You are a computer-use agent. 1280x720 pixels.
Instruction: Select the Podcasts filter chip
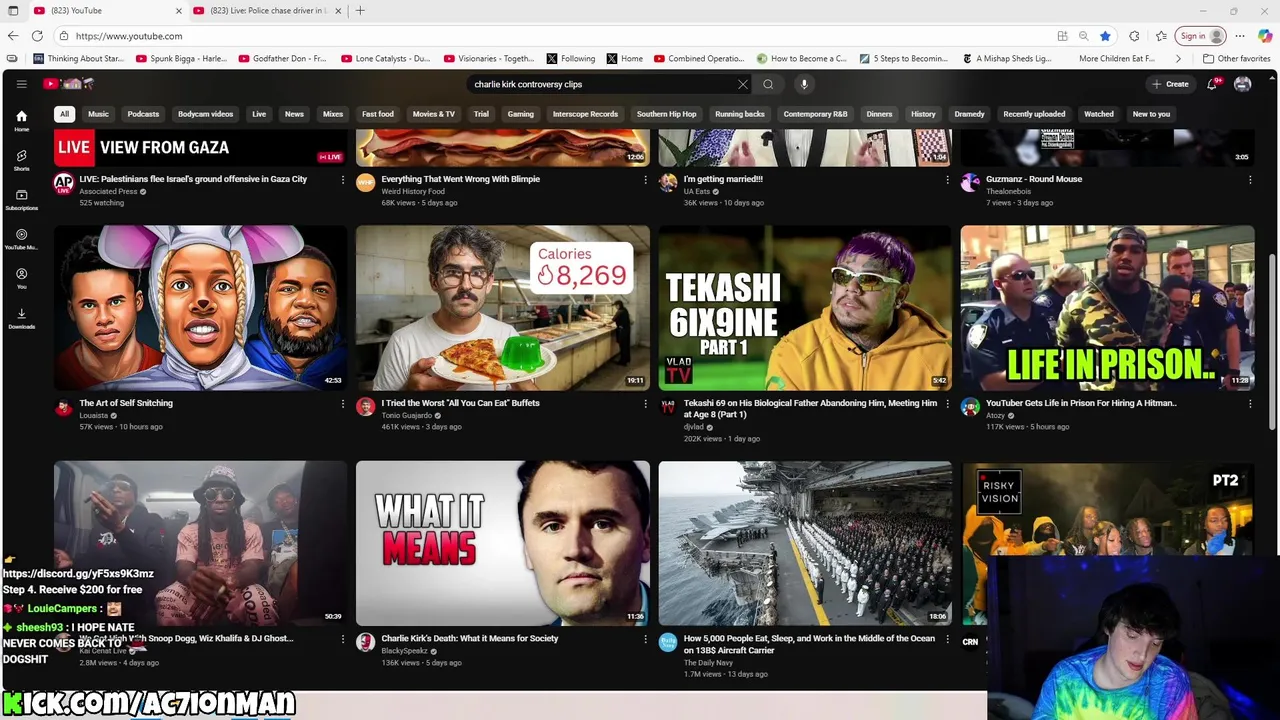click(143, 114)
